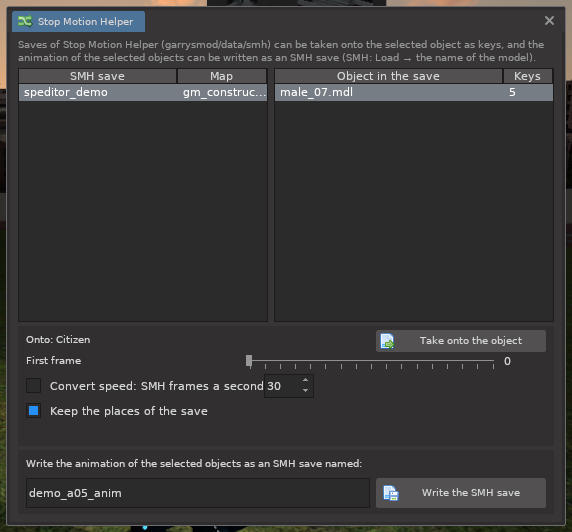This screenshot has height=532, width=572.
Task: Click the keys count 5 cell
Action: (x=512, y=92)
